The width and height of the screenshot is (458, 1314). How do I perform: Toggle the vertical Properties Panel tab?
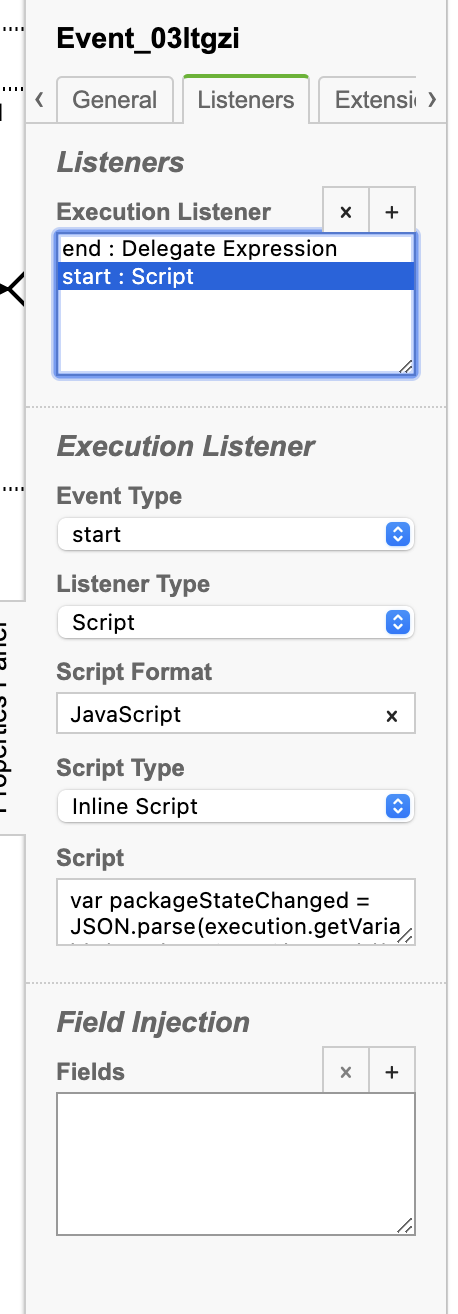(x=10, y=719)
